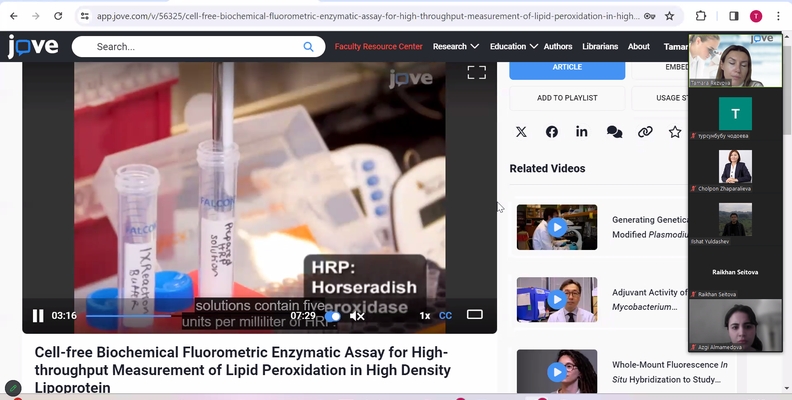Viewport: 792px width, 400px height.
Task: Expand the Education dropdown menu
Action: point(514,46)
